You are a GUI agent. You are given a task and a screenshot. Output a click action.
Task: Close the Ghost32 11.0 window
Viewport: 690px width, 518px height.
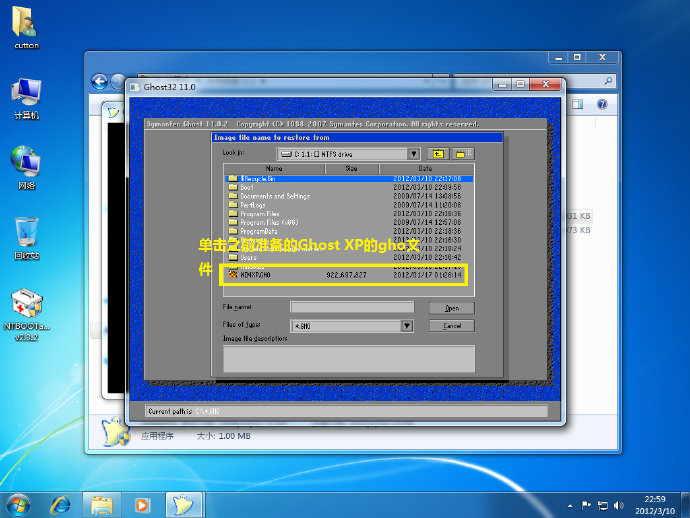tap(546, 84)
